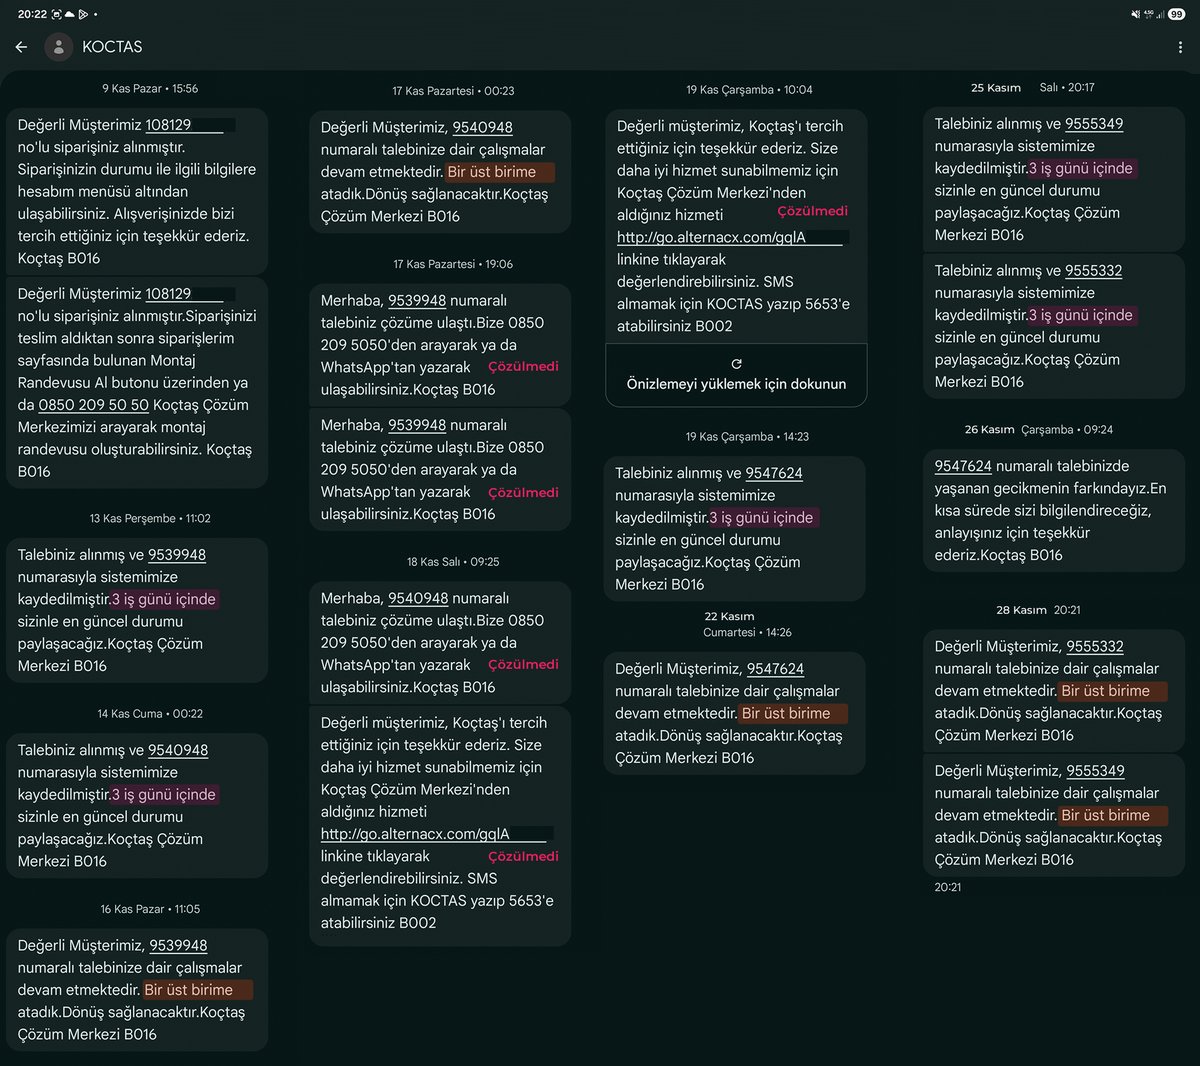The height and width of the screenshot is (1066, 1200).
Task: Open the three-dot more options menu
Action: coord(1180,47)
